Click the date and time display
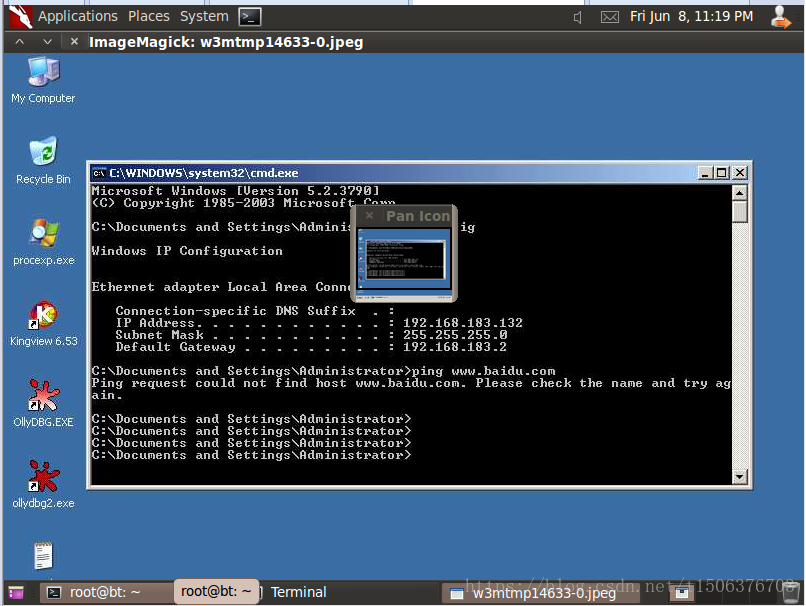Viewport: 806px width, 606px height. pyautogui.click(x=691, y=16)
